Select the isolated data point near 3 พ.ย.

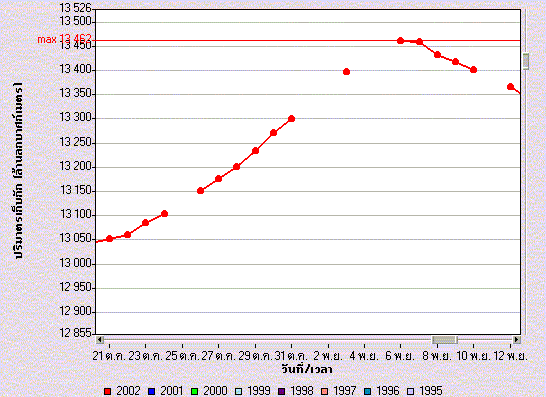(x=346, y=72)
